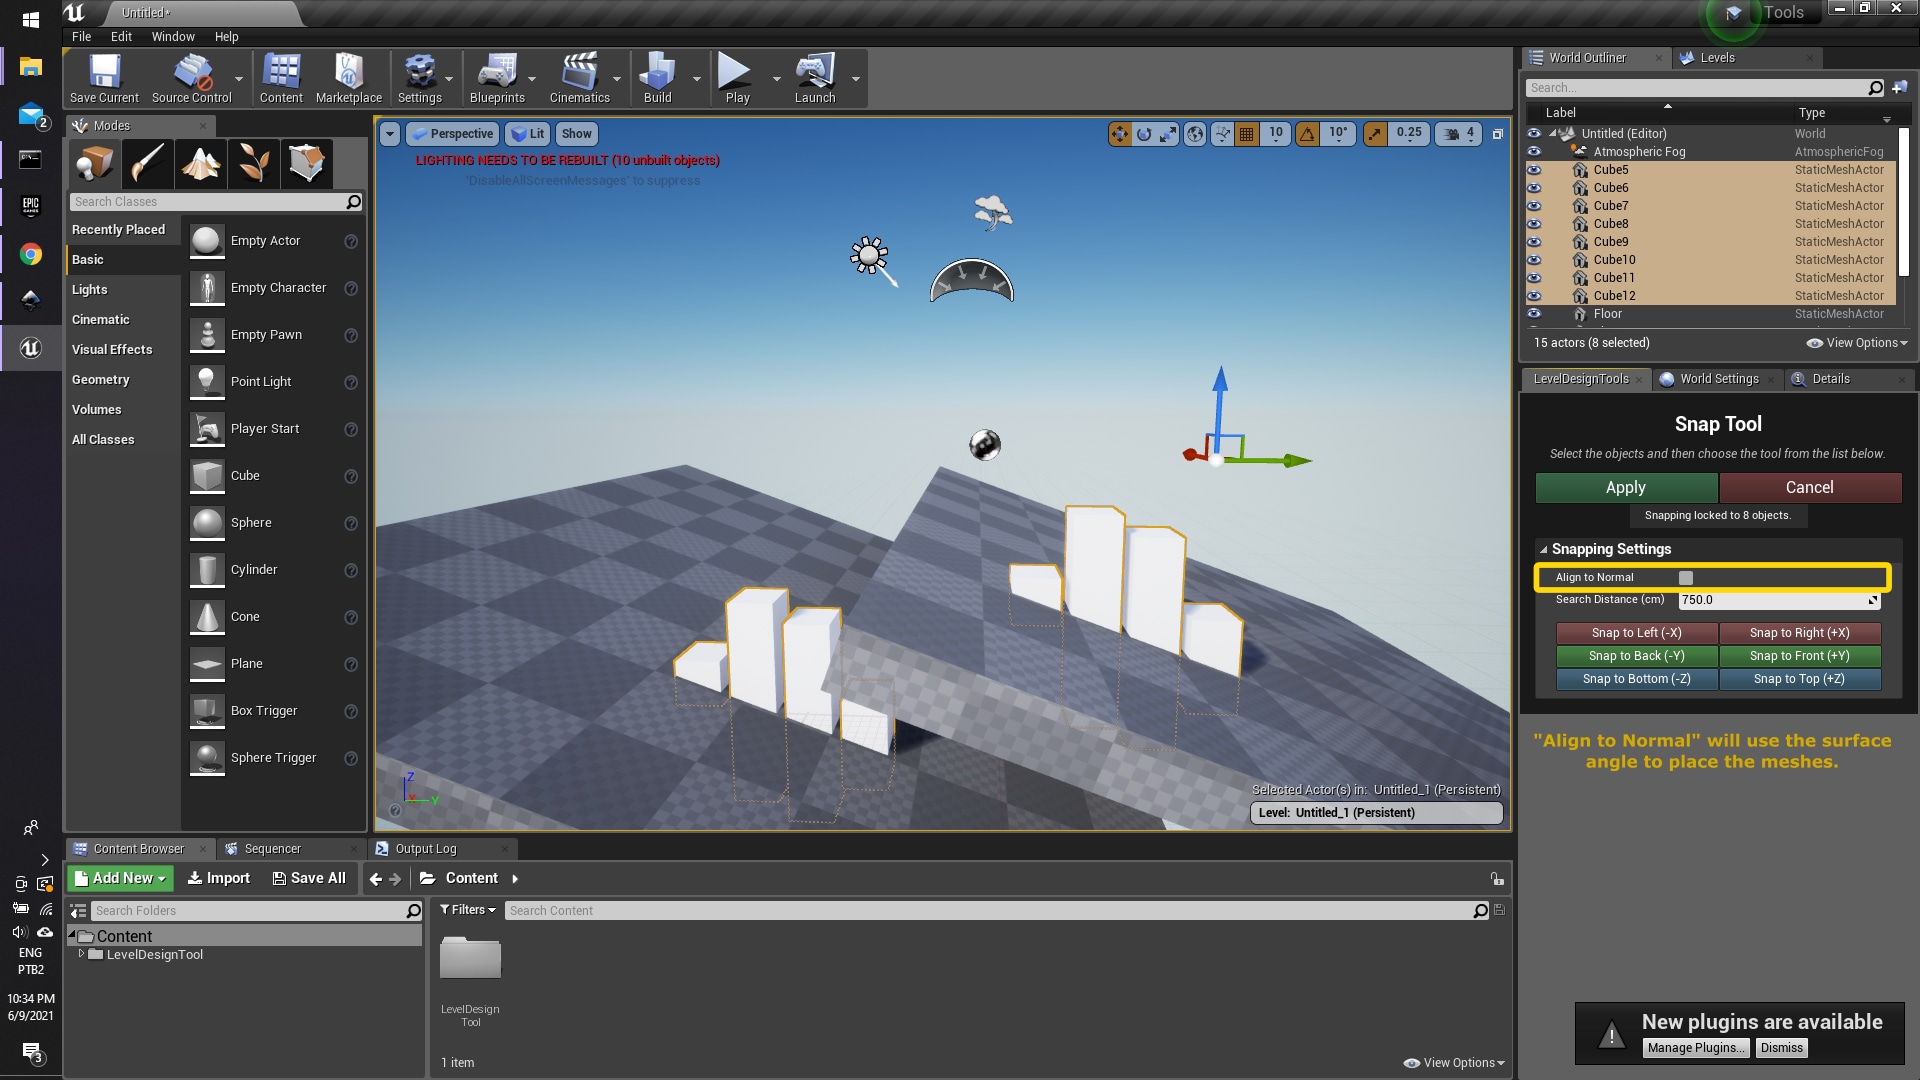
Task: Hide the Atmospheric Fog actor
Action: coord(1535,152)
